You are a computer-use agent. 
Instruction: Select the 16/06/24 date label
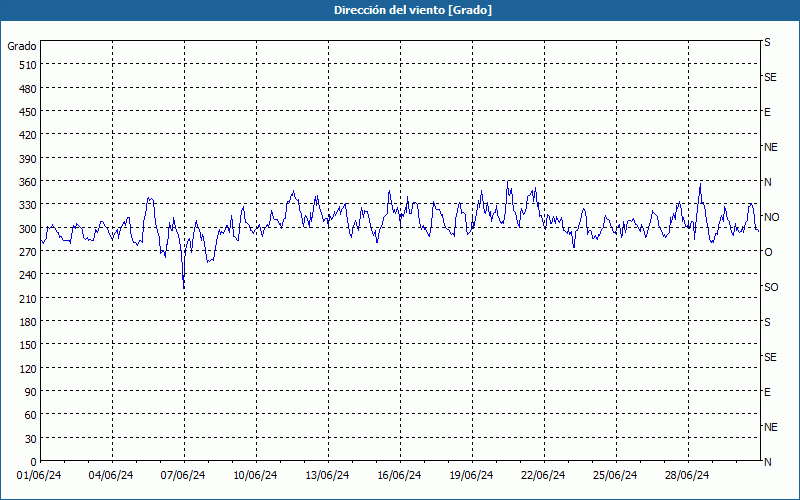point(399,476)
